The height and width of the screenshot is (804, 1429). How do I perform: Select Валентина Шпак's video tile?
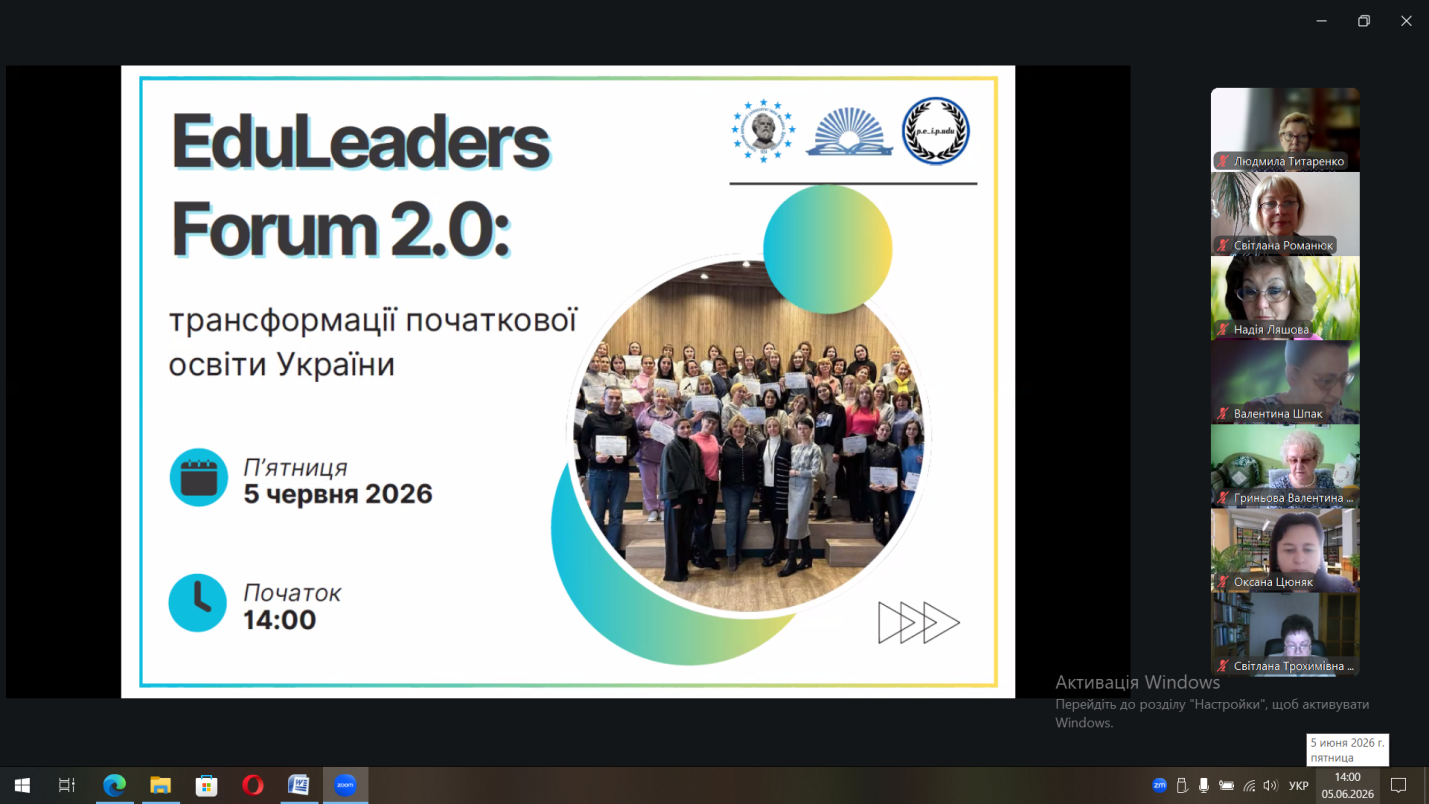1285,381
